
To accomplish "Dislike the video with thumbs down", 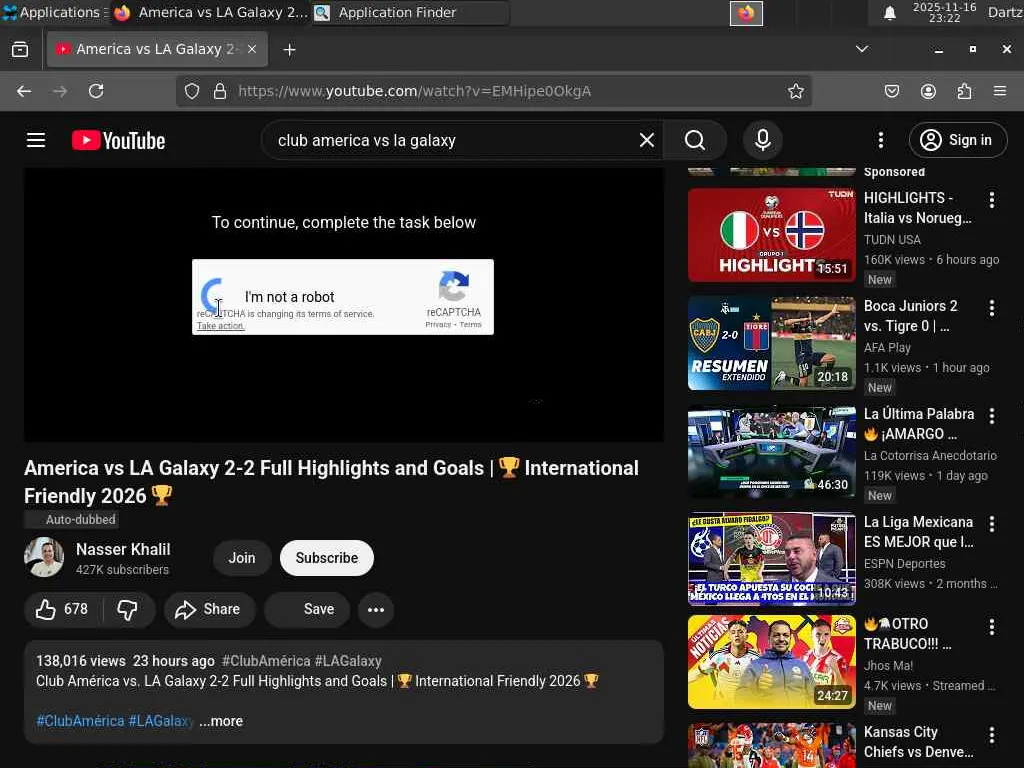I will click(127, 609).
